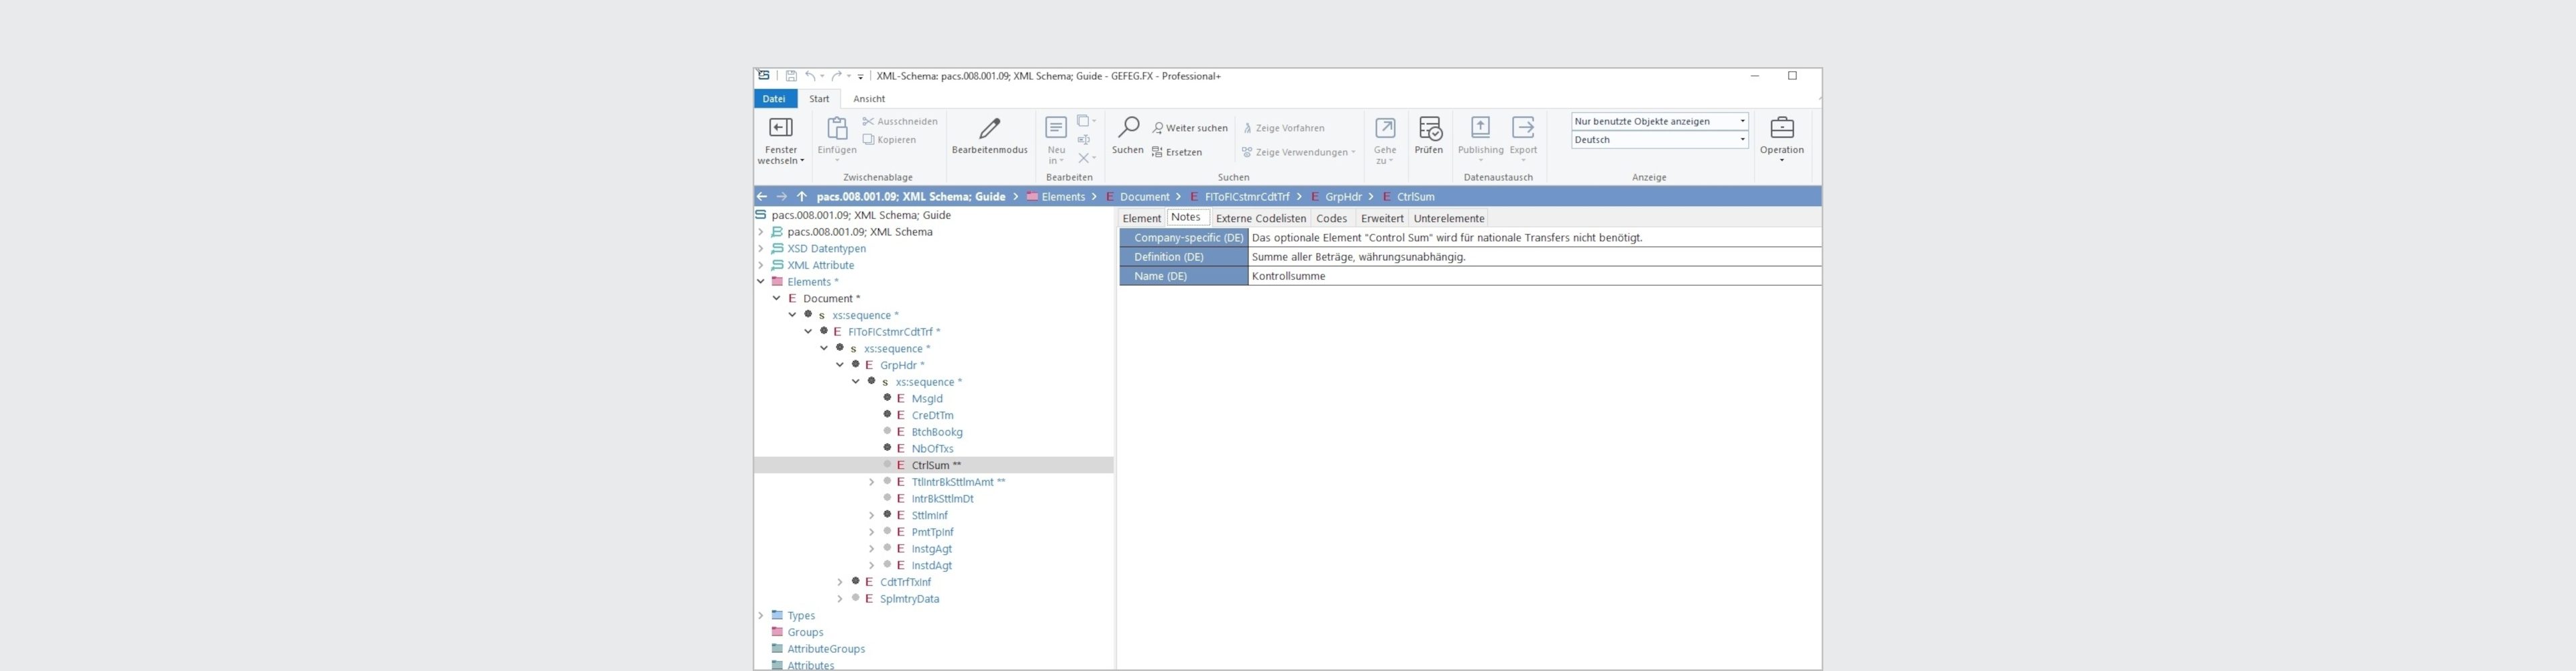Switch to the Ansicht ribbon tab
The height and width of the screenshot is (671, 2576).
868,99
